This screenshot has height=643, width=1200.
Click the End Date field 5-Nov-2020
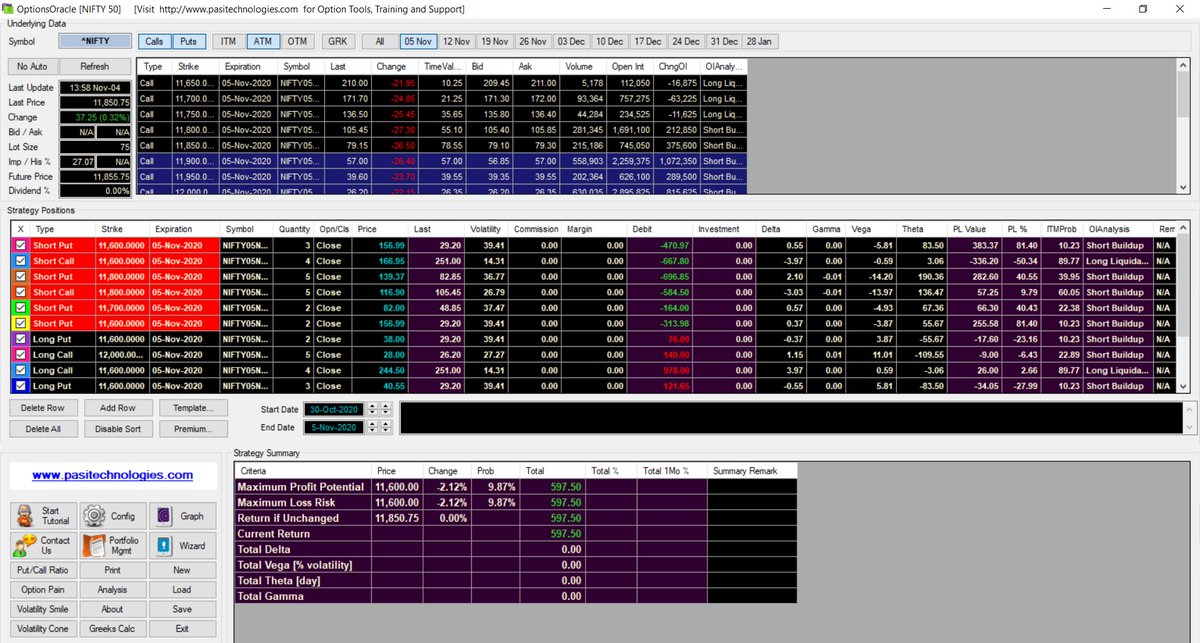click(334, 428)
